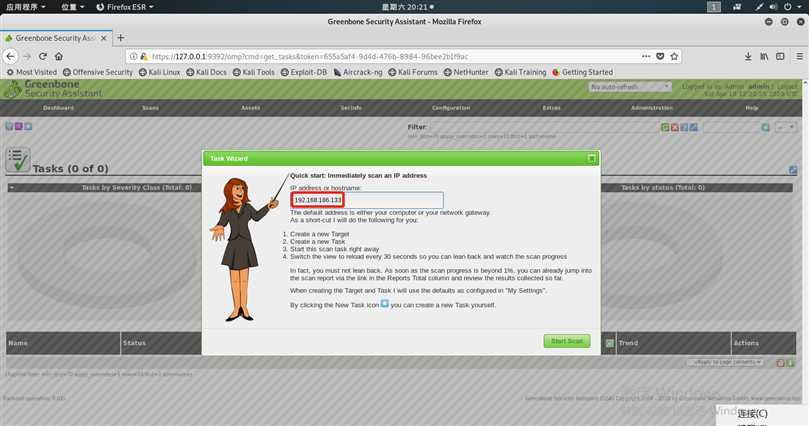809x426 pixels.
Task: Close the Task Wizard dialog
Action: 592,158
